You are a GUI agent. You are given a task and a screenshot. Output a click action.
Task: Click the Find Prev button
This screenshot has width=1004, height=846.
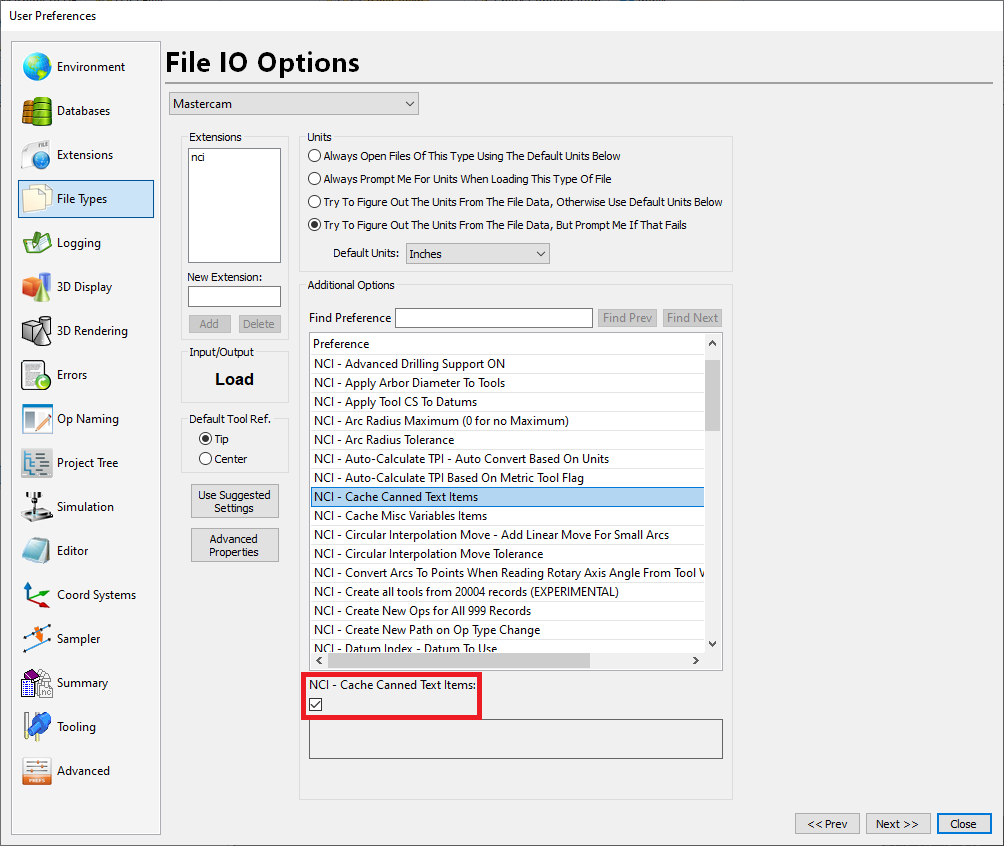627,318
